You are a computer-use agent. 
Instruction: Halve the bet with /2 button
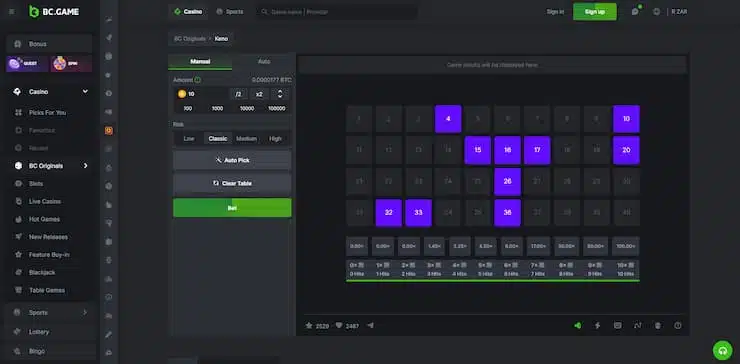click(x=238, y=94)
